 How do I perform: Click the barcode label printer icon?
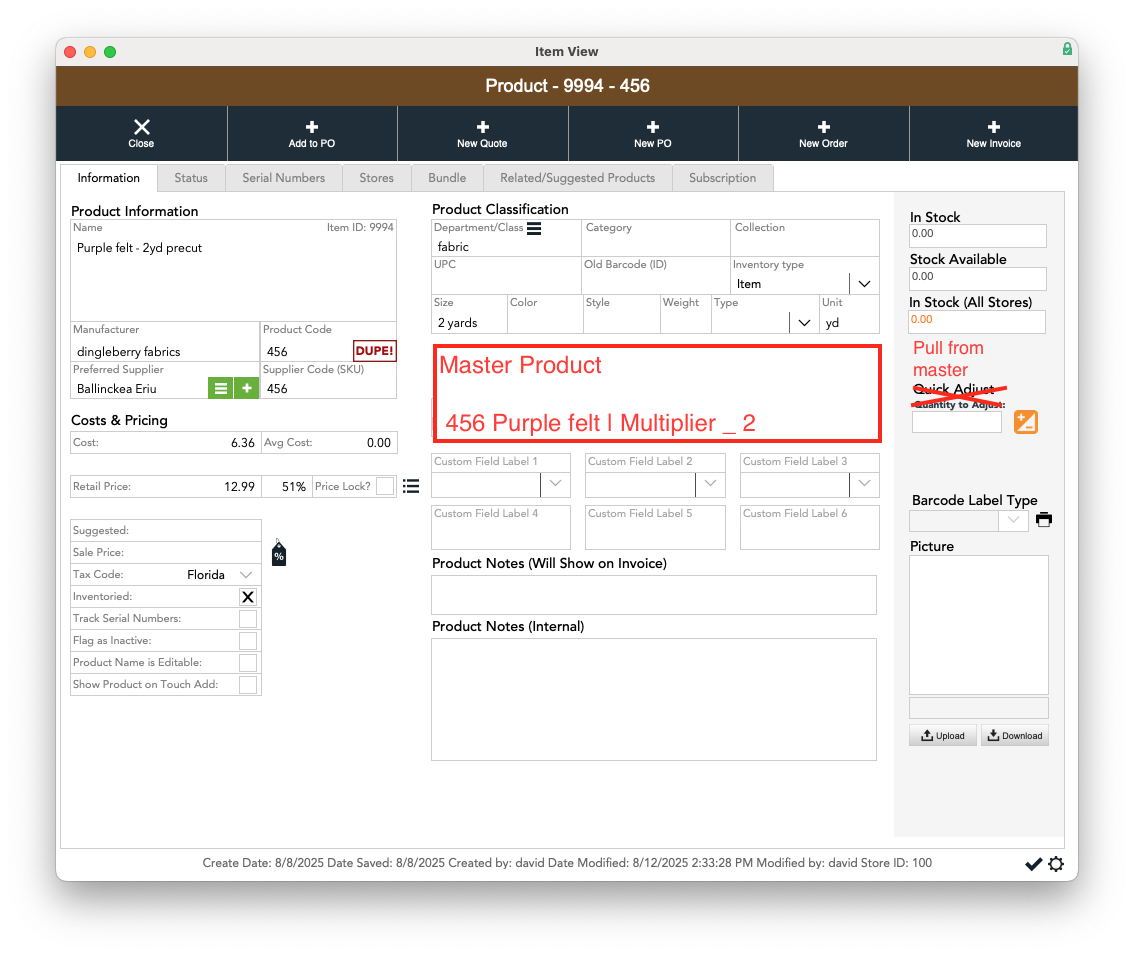pos(1044,520)
